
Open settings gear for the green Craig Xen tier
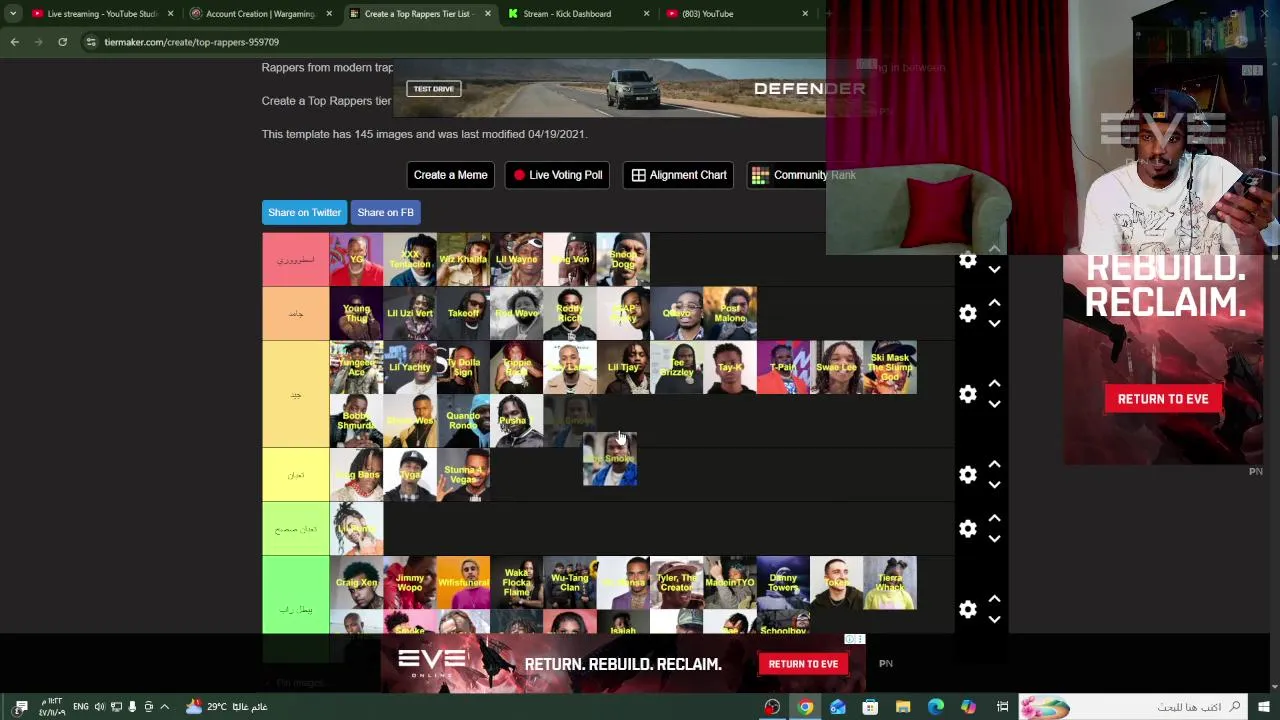(967, 609)
